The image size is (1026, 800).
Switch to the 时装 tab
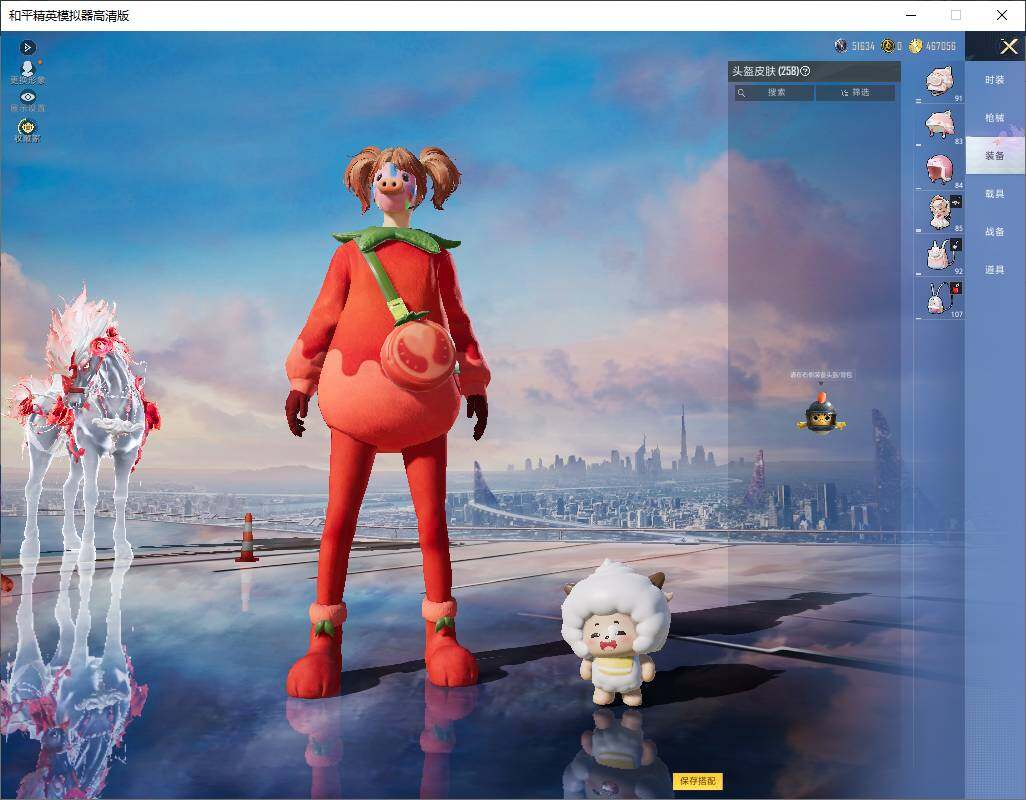pyautogui.click(x=995, y=80)
